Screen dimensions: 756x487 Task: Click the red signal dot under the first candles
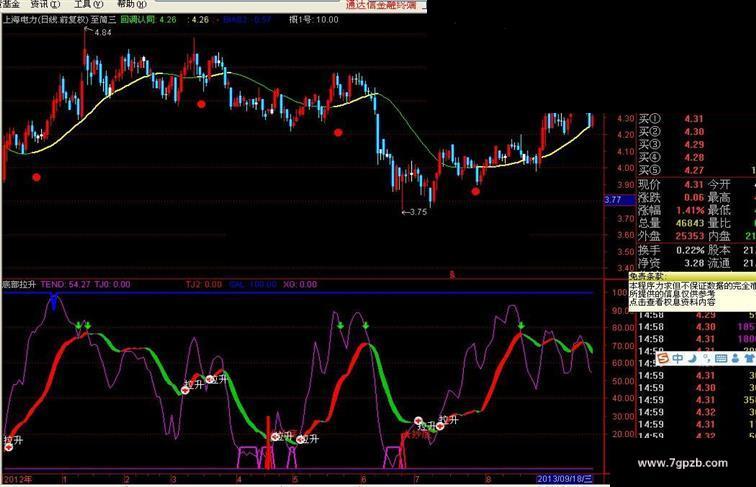click(x=36, y=177)
